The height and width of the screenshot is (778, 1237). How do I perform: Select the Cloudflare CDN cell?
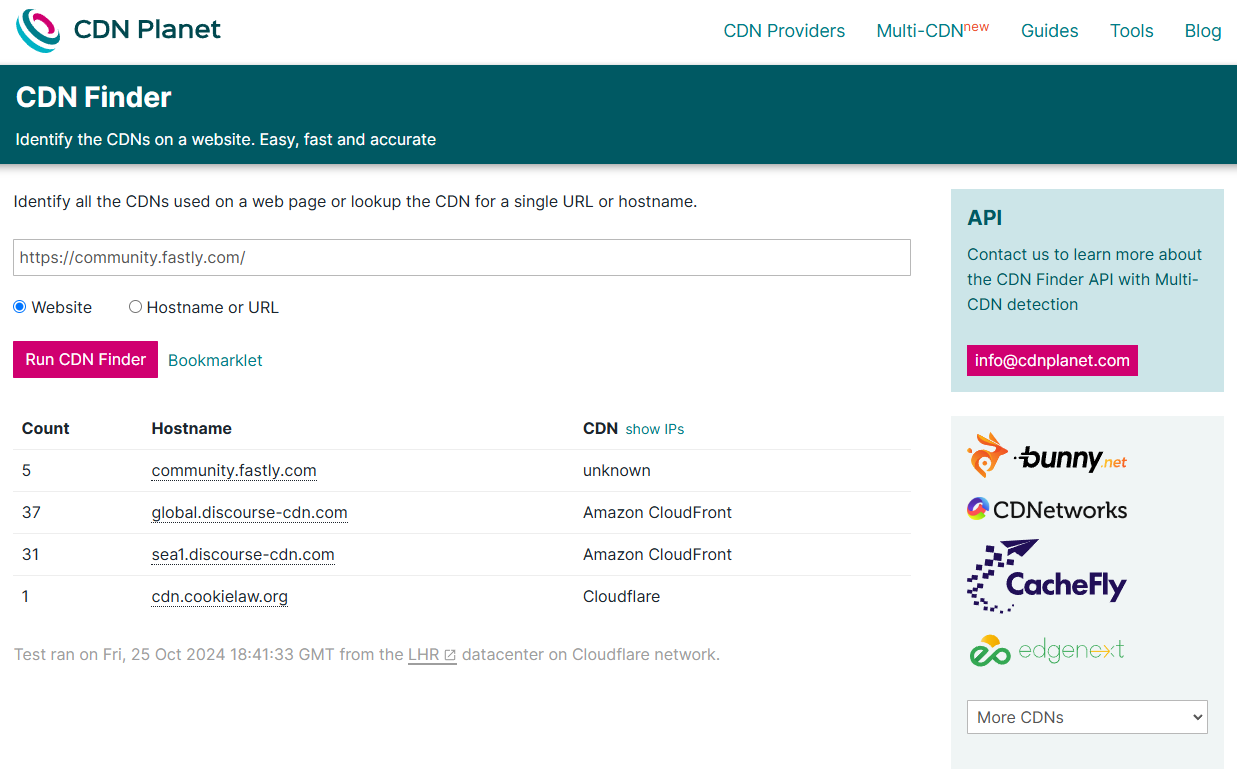(x=621, y=596)
